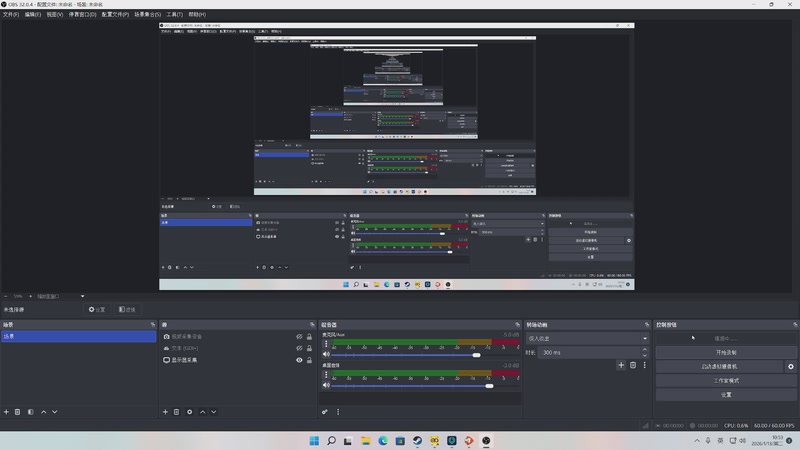Open source filters (滤镜) button
The height and width of the screenshot is (450, 800).
point(127,309)
